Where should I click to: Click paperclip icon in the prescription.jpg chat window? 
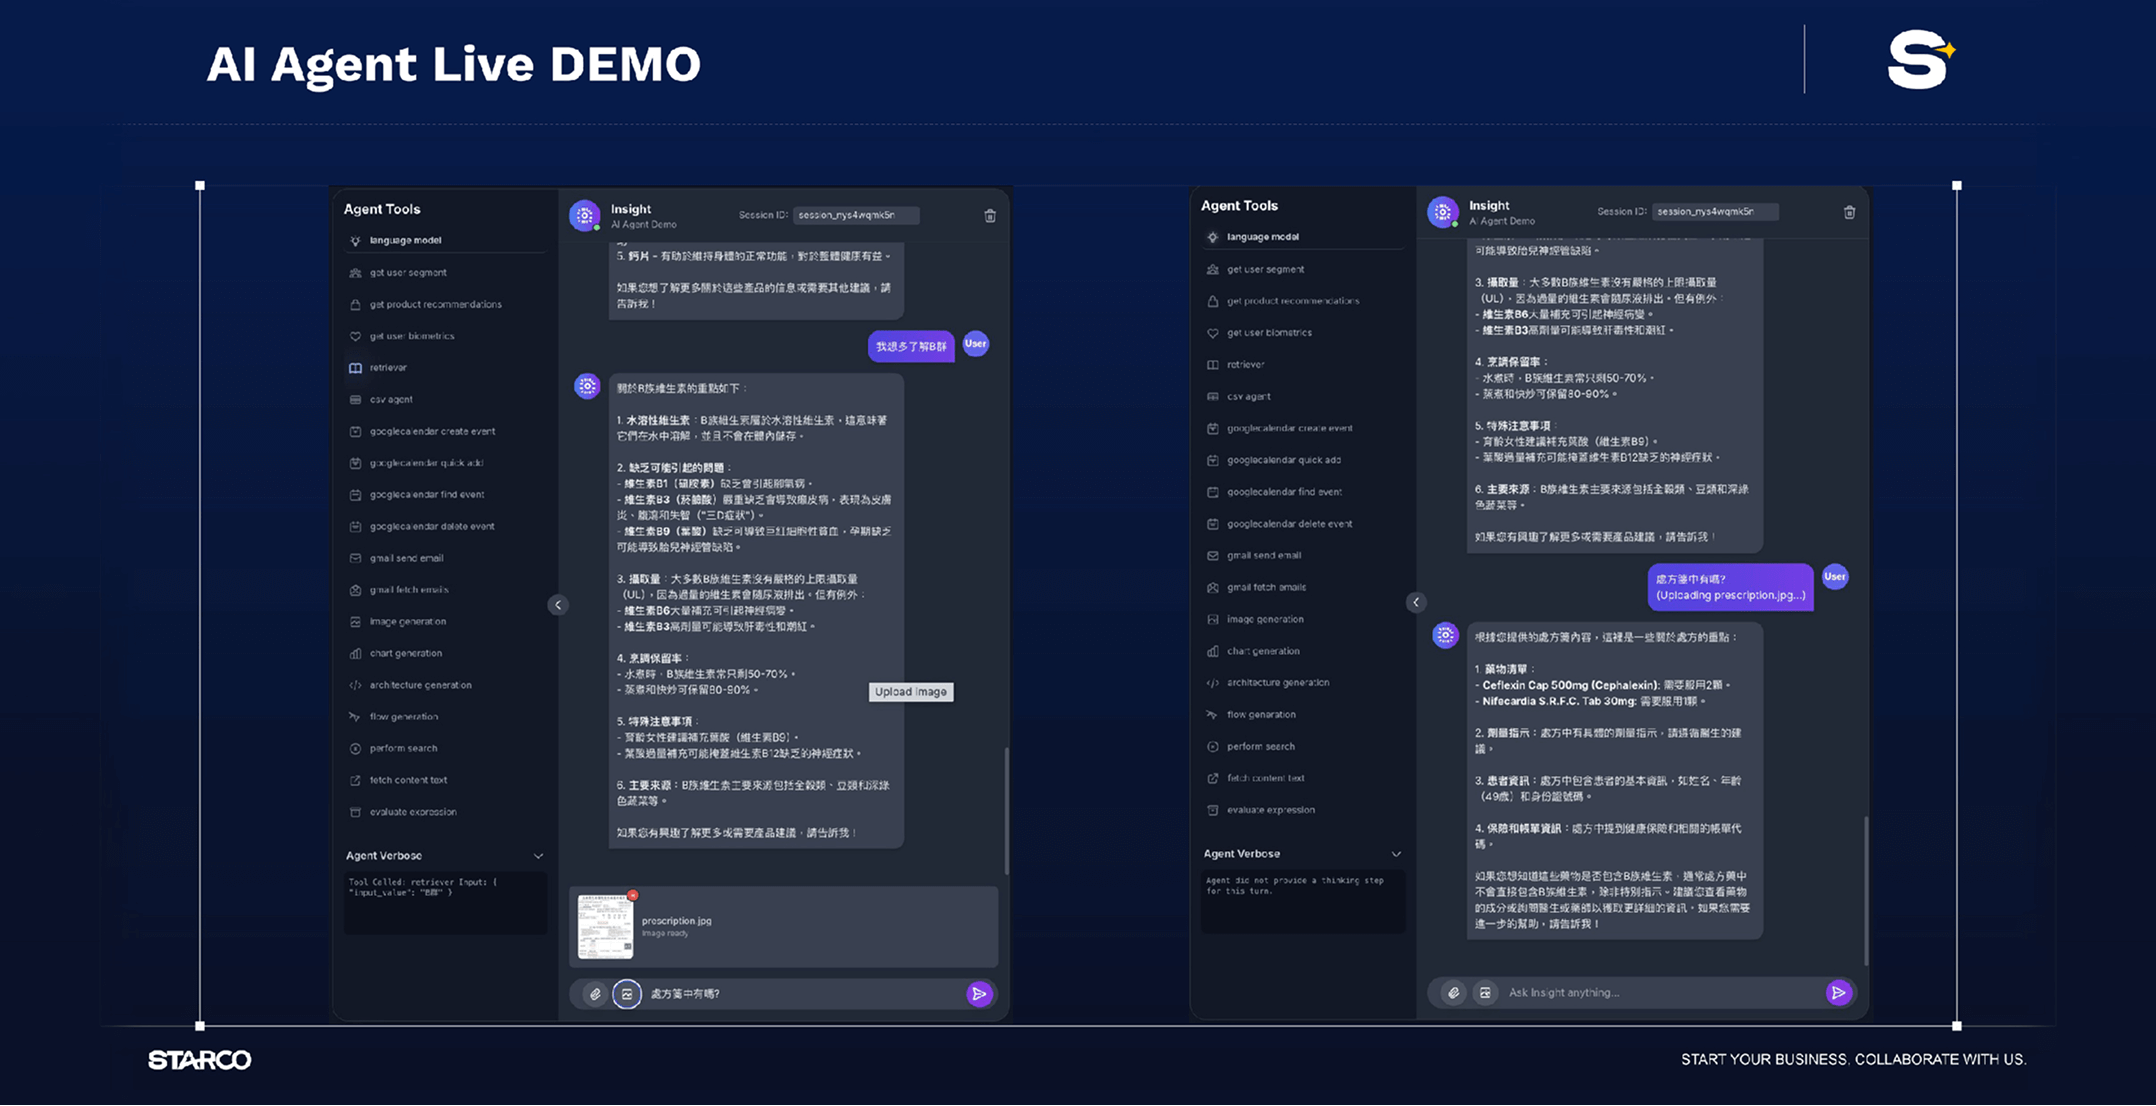(595, 994)
